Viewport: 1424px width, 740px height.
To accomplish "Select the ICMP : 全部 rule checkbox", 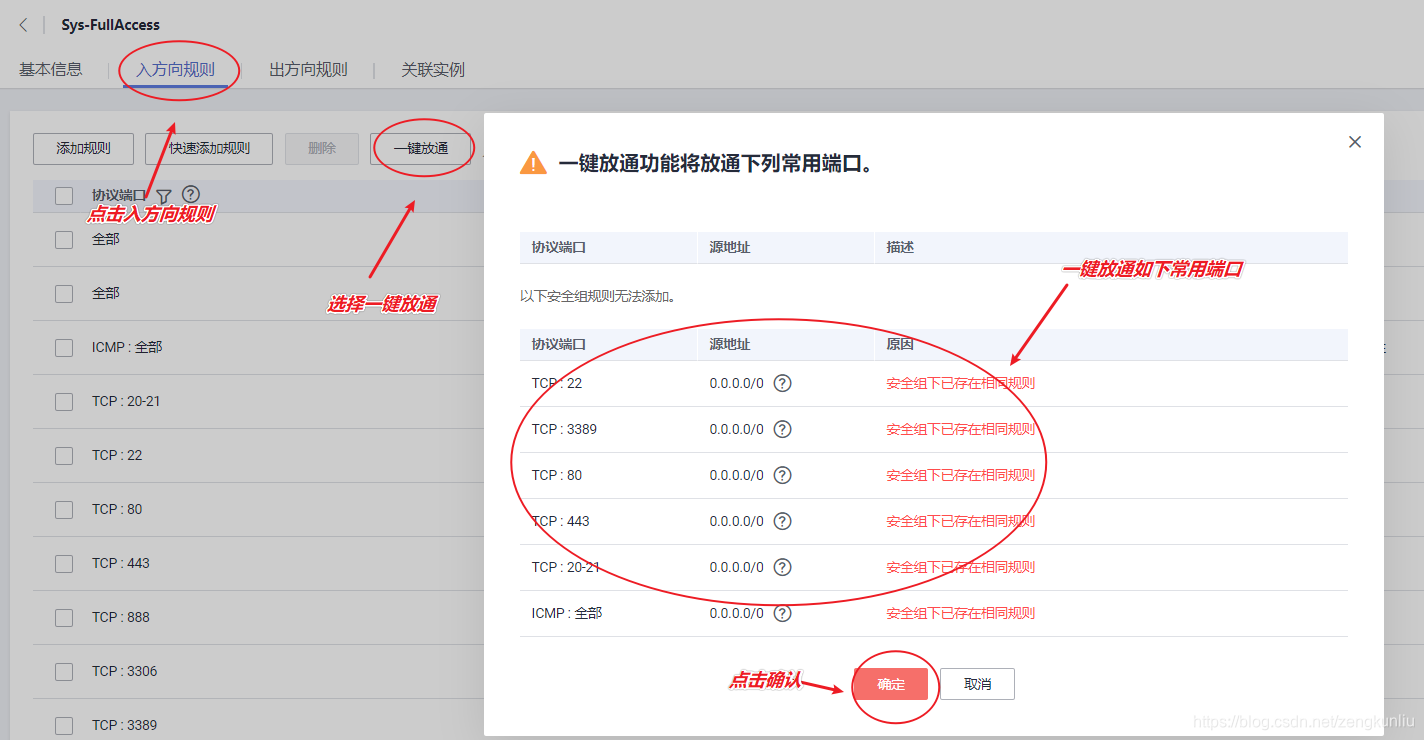I will click(x=64, y=348).
